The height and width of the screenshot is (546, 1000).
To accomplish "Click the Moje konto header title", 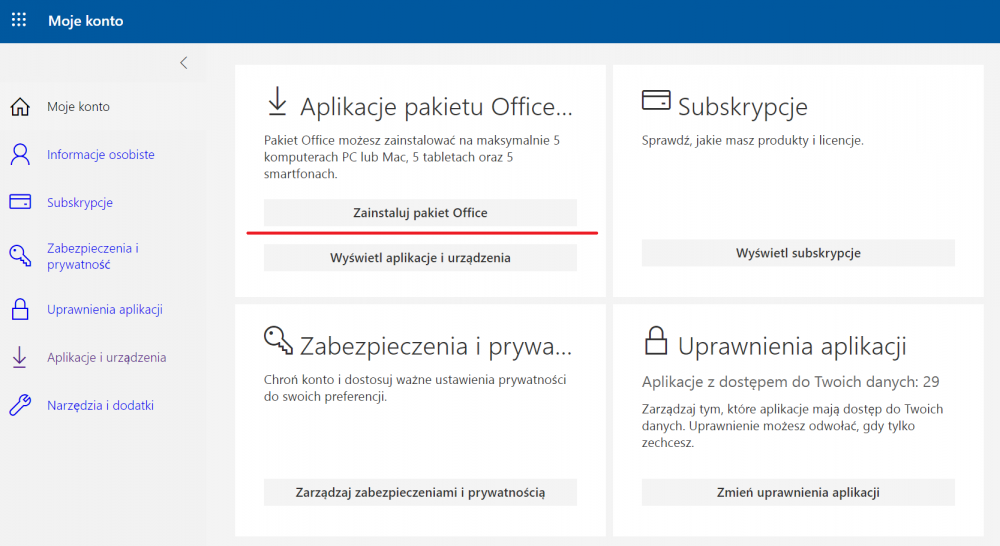I will (86, 21).
